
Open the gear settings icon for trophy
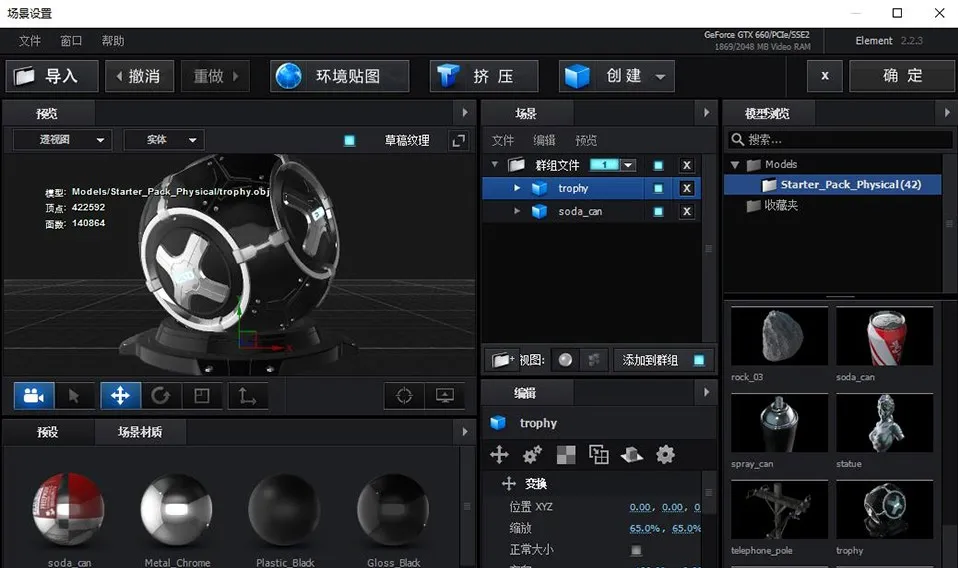665,455
